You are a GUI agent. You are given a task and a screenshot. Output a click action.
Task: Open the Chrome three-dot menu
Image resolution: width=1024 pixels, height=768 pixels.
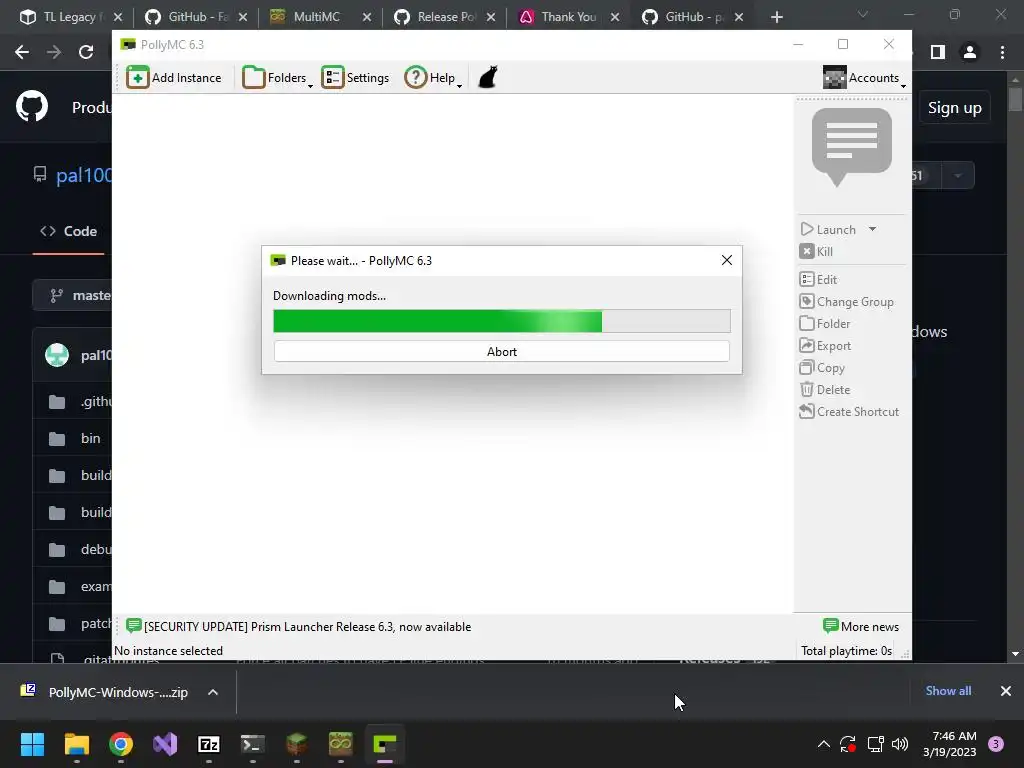1002,52
